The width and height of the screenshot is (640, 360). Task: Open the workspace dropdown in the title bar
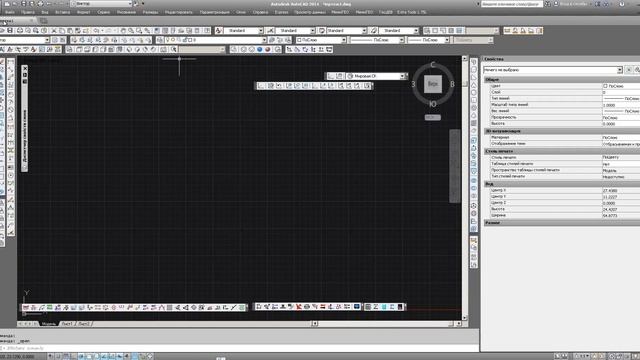pos(101,4)
